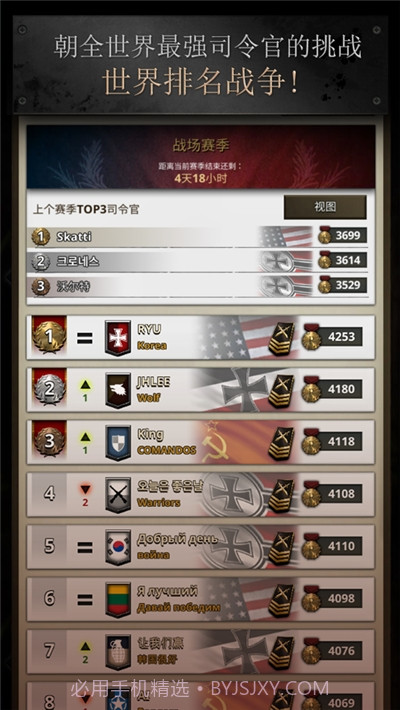Click the silver rank 2 laurel medal
This screenshot has width=400, height=710.
click(x=49, y=389)
